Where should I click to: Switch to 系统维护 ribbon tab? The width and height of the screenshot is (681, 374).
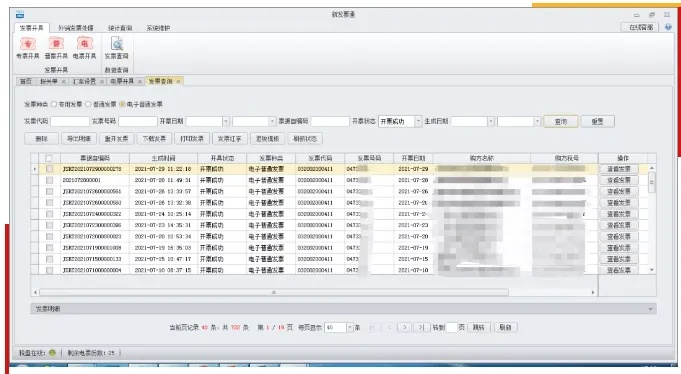(x=158, y=28)
